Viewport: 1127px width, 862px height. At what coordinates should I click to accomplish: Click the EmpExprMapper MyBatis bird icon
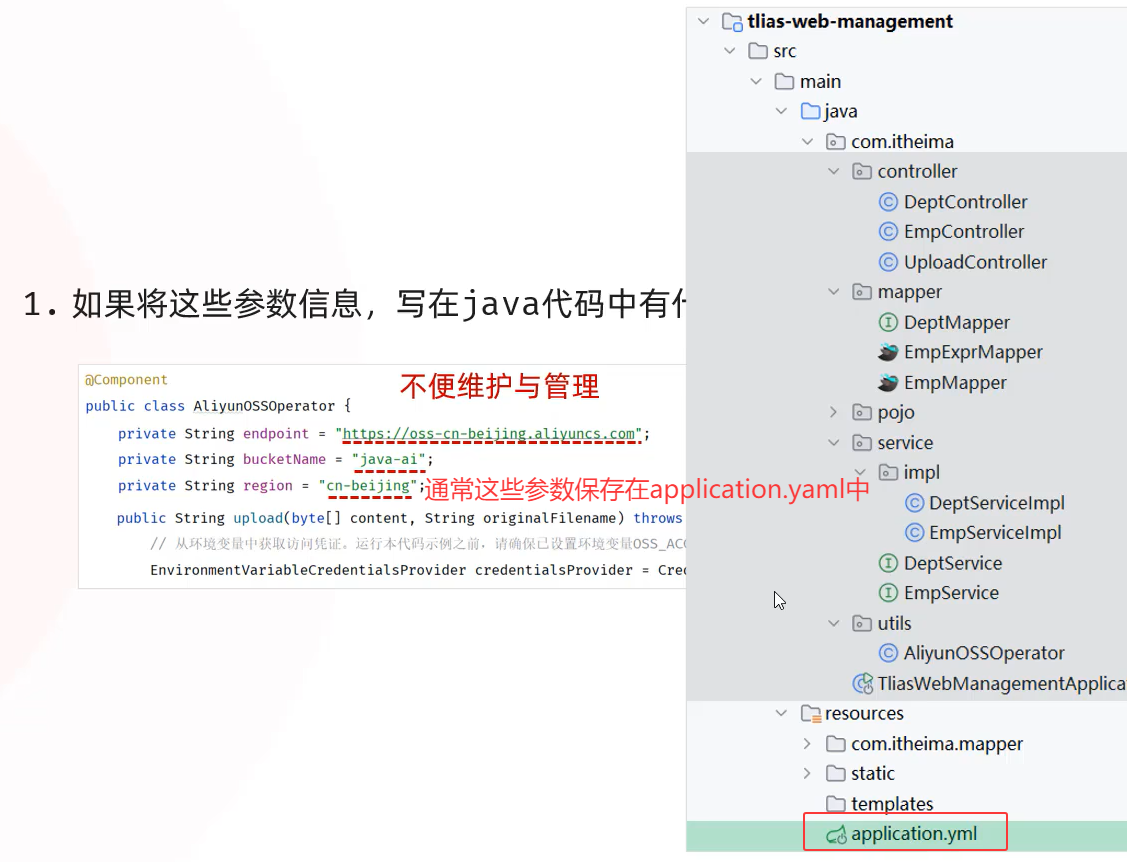tap(888, 352)
